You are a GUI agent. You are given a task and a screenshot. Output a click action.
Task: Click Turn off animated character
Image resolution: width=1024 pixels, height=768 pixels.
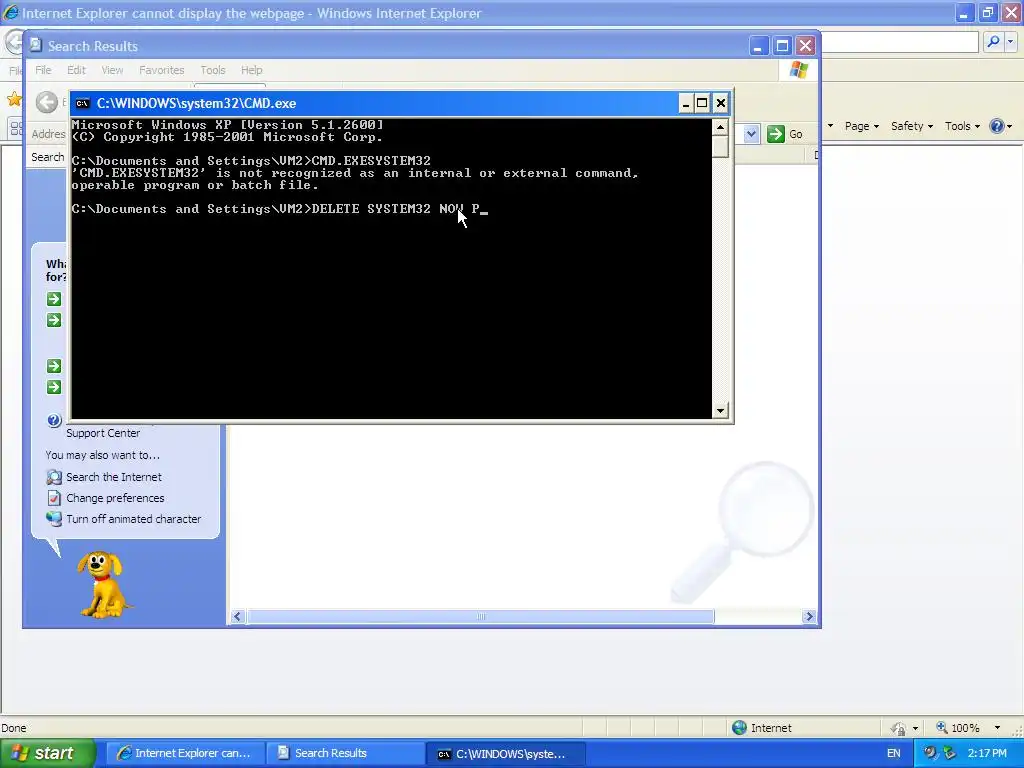pyautogui.click(x=133, y=519)
